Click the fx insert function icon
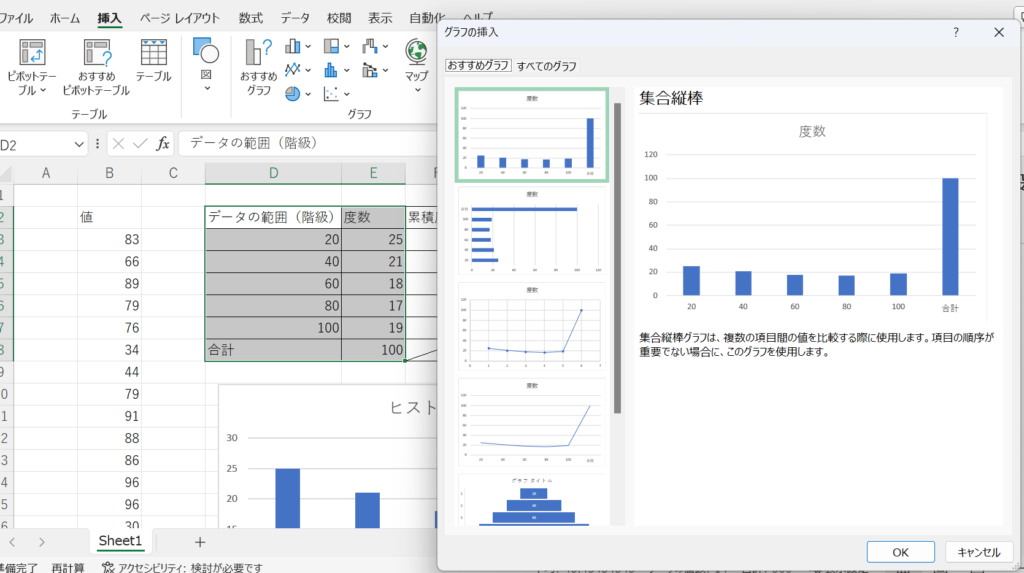 (163, 144)
